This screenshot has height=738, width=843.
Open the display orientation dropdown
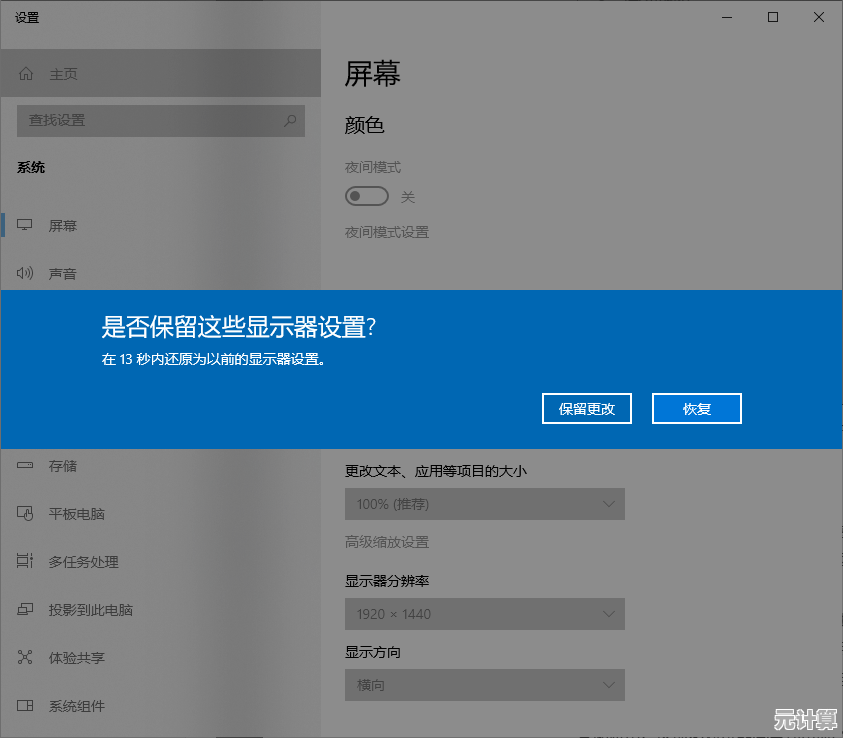[484, 685]
